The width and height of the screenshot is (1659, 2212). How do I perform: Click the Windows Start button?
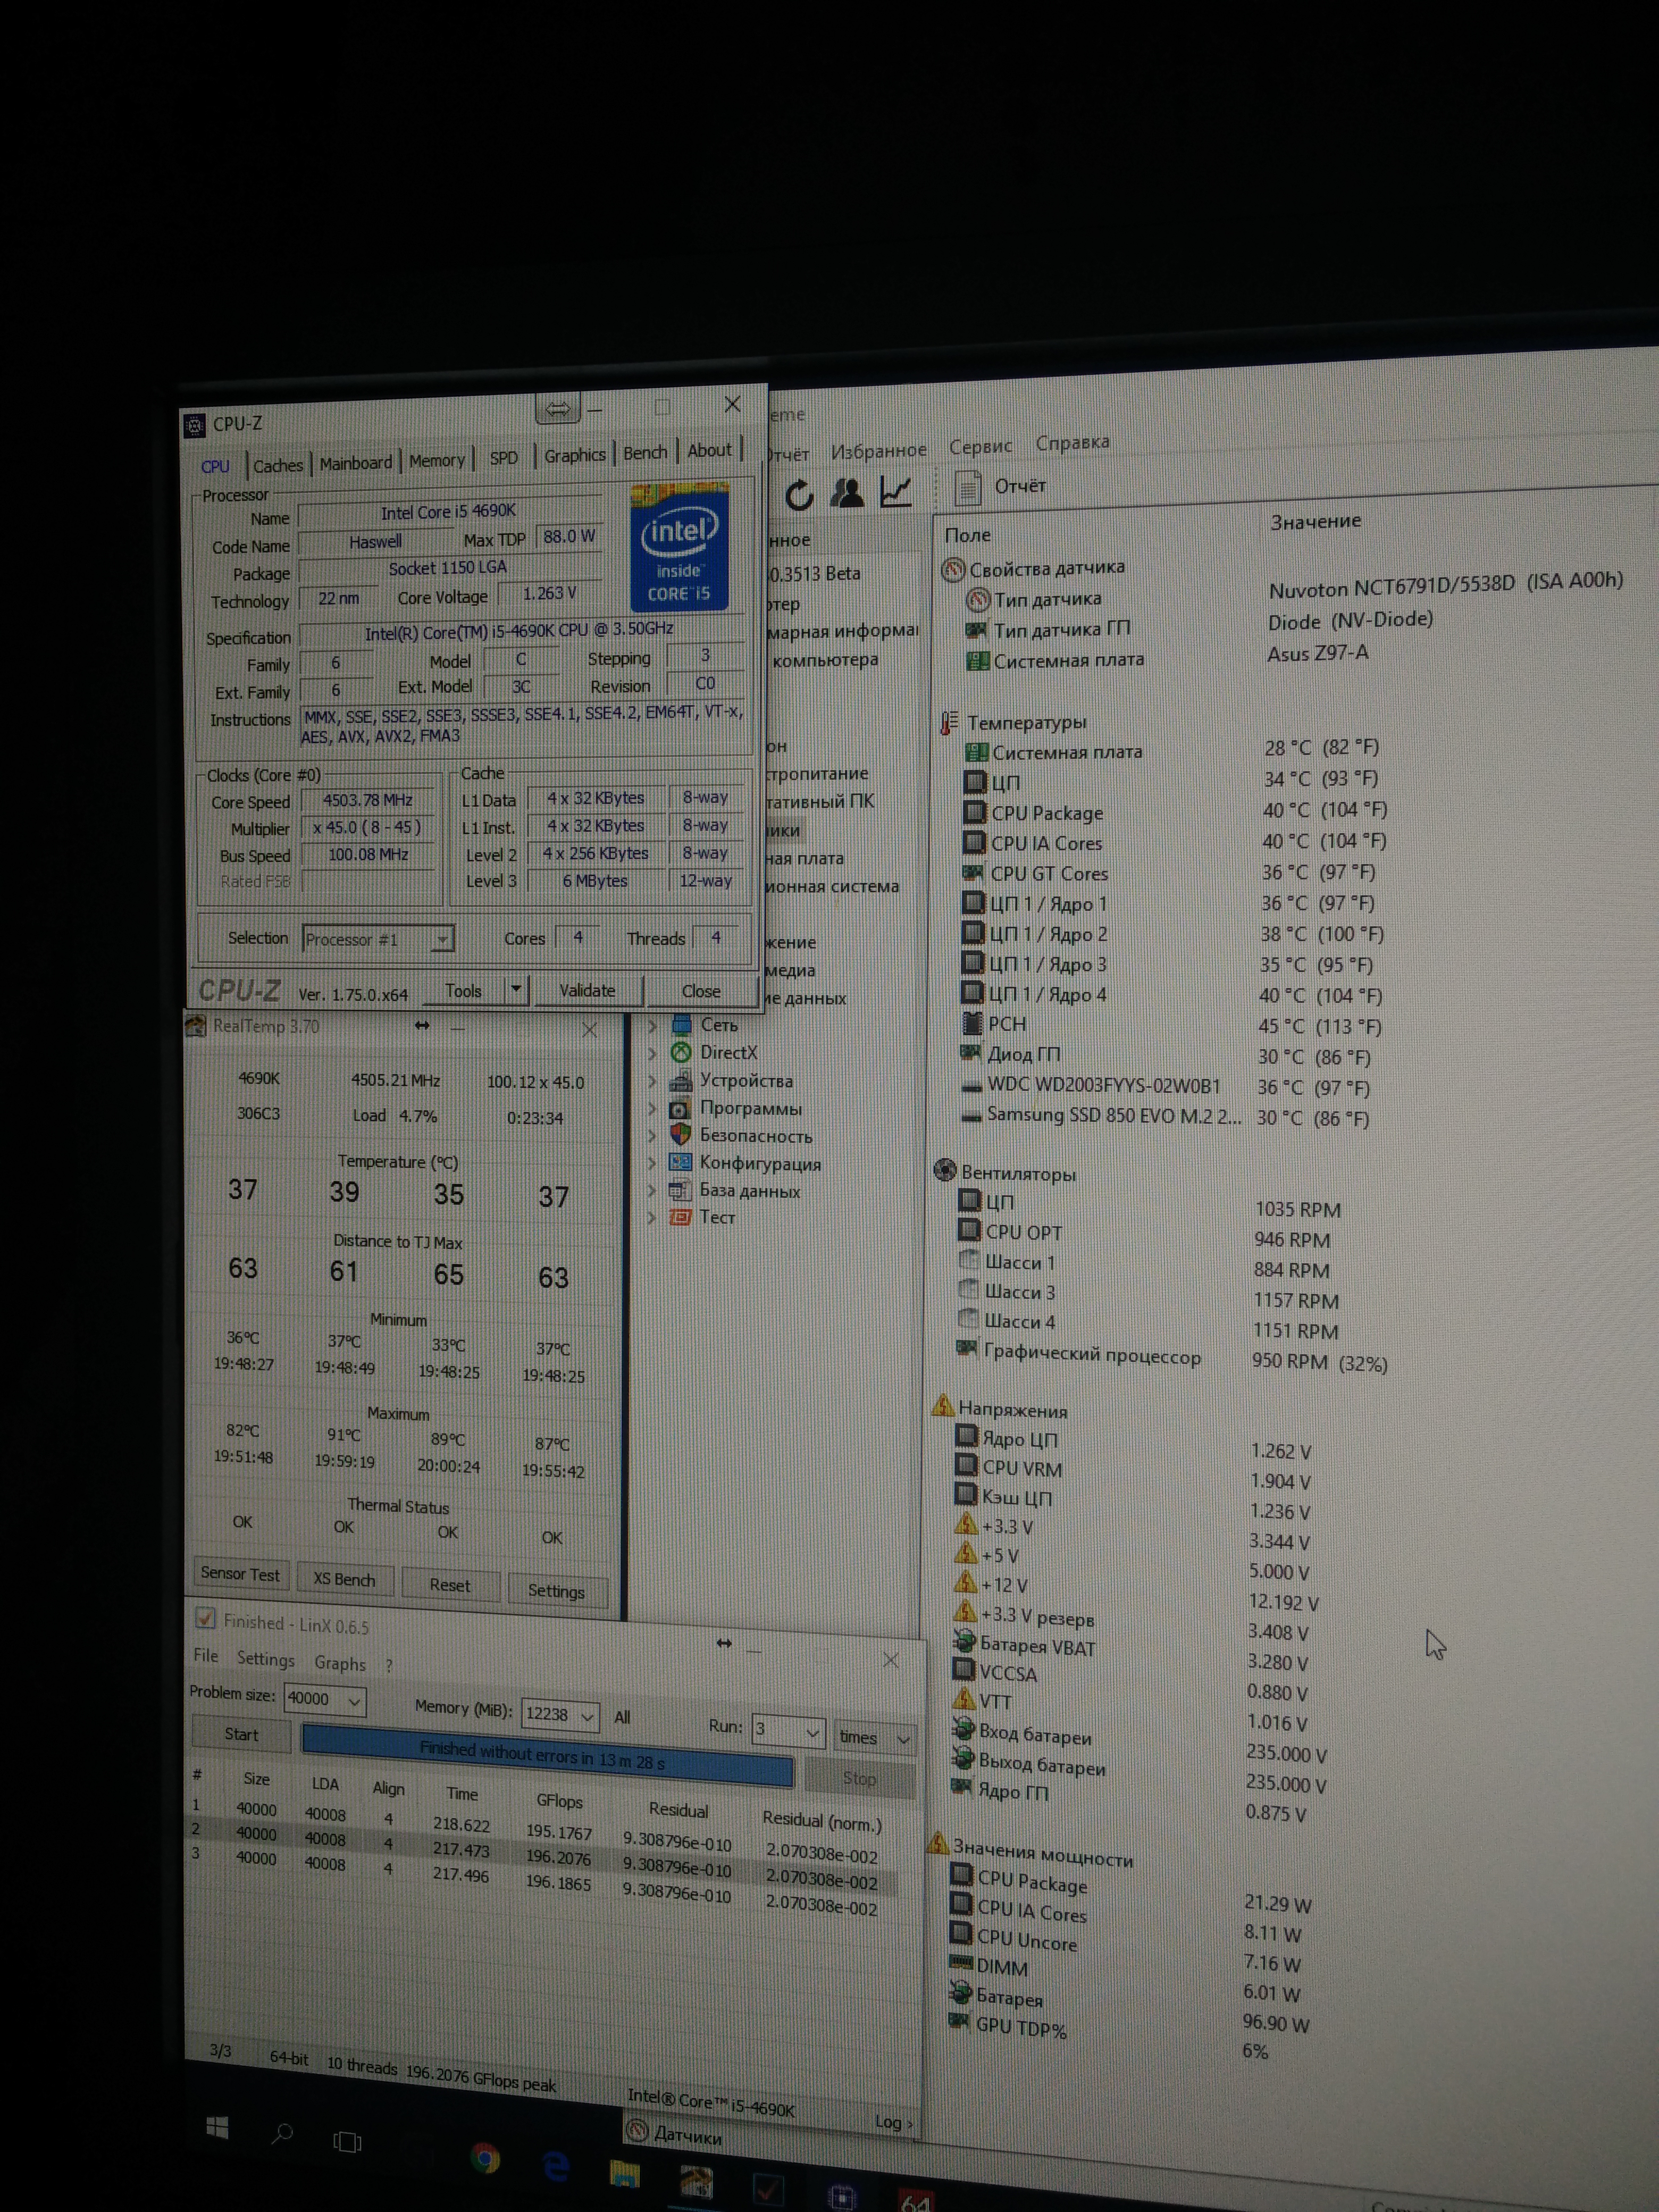point(217,2128)
